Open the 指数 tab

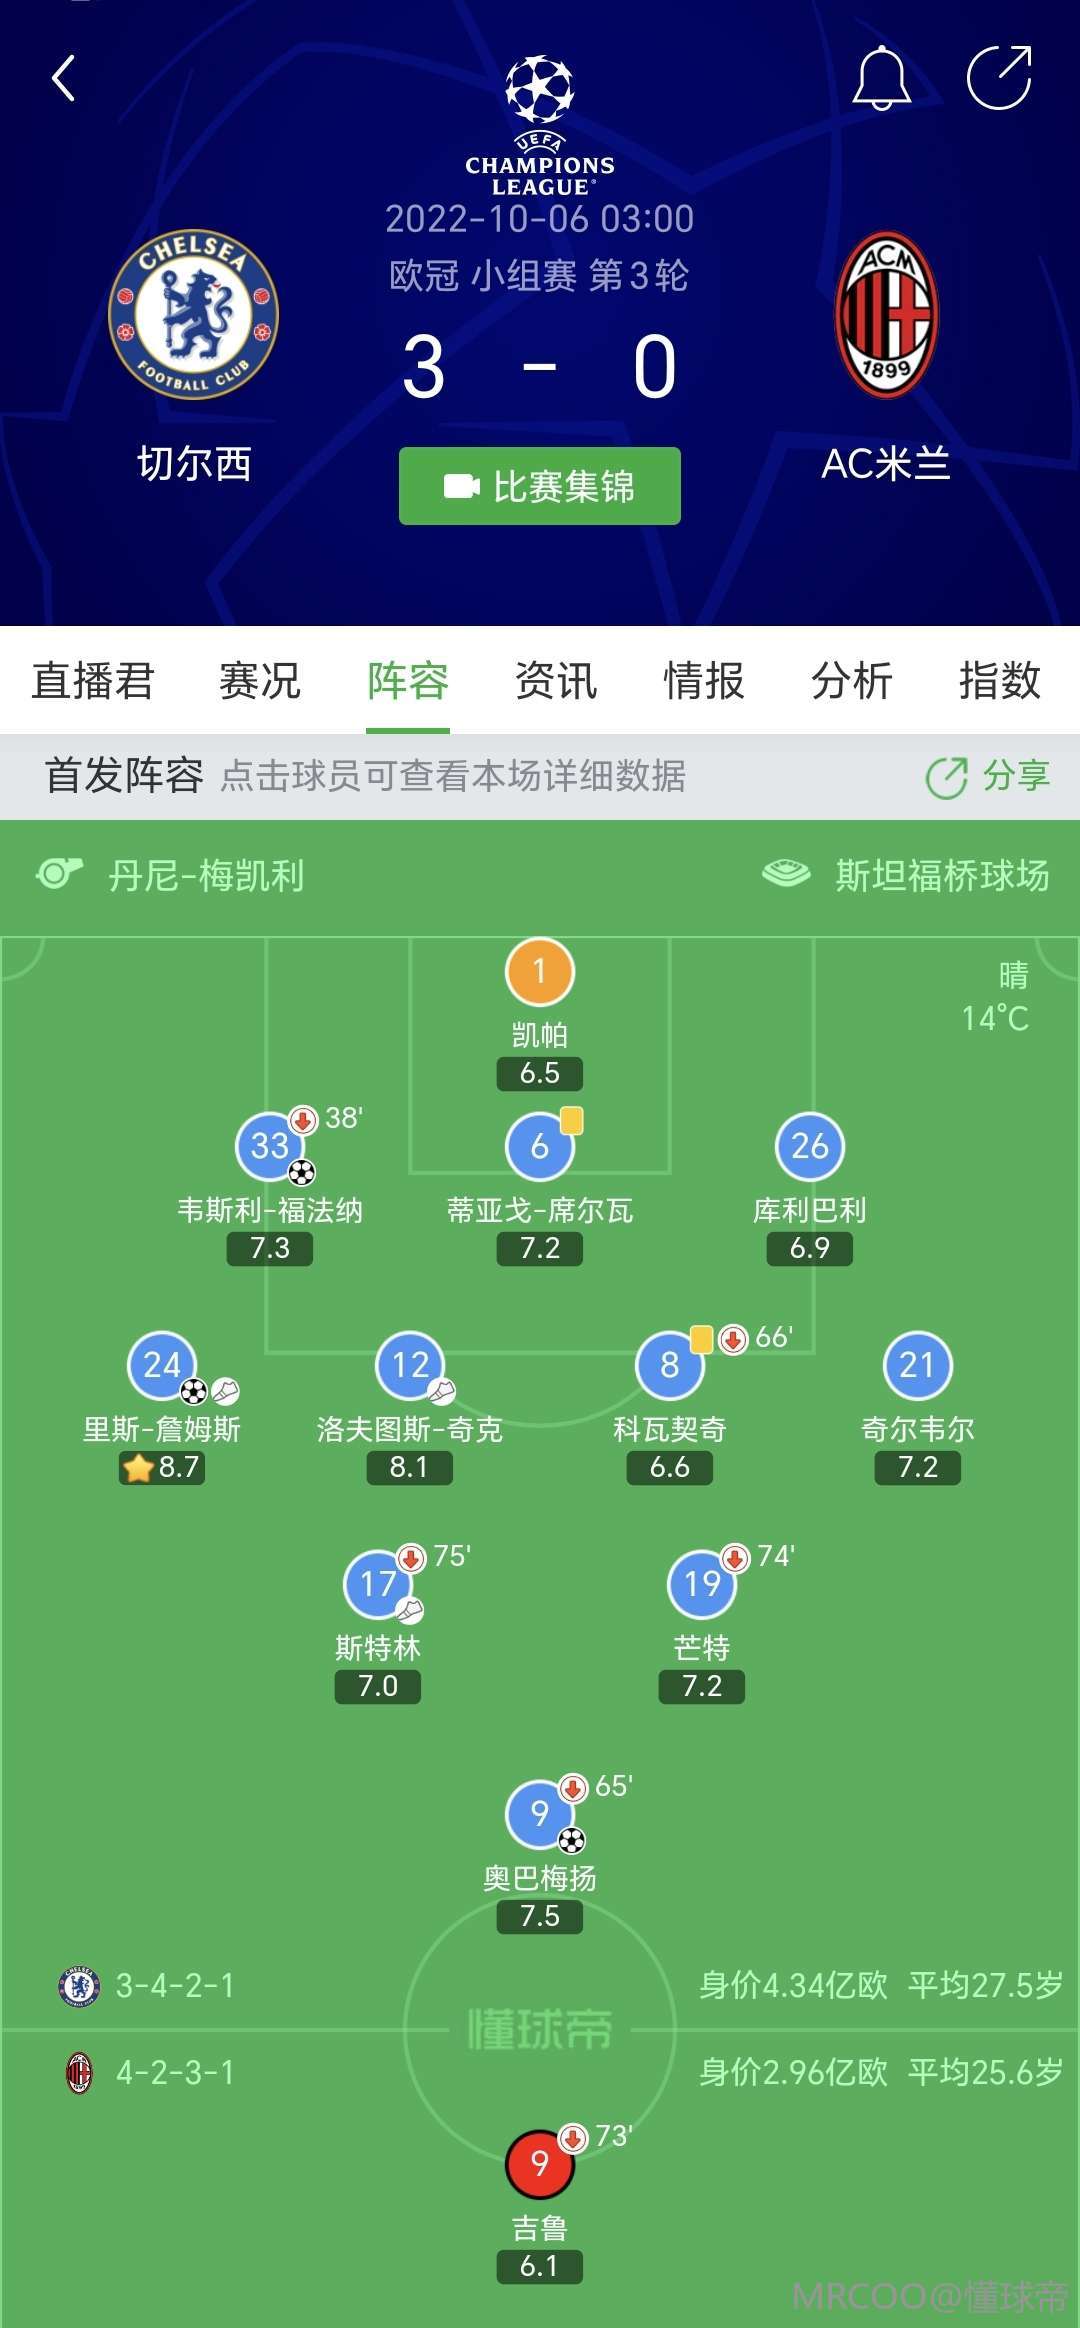(1000, 681)
